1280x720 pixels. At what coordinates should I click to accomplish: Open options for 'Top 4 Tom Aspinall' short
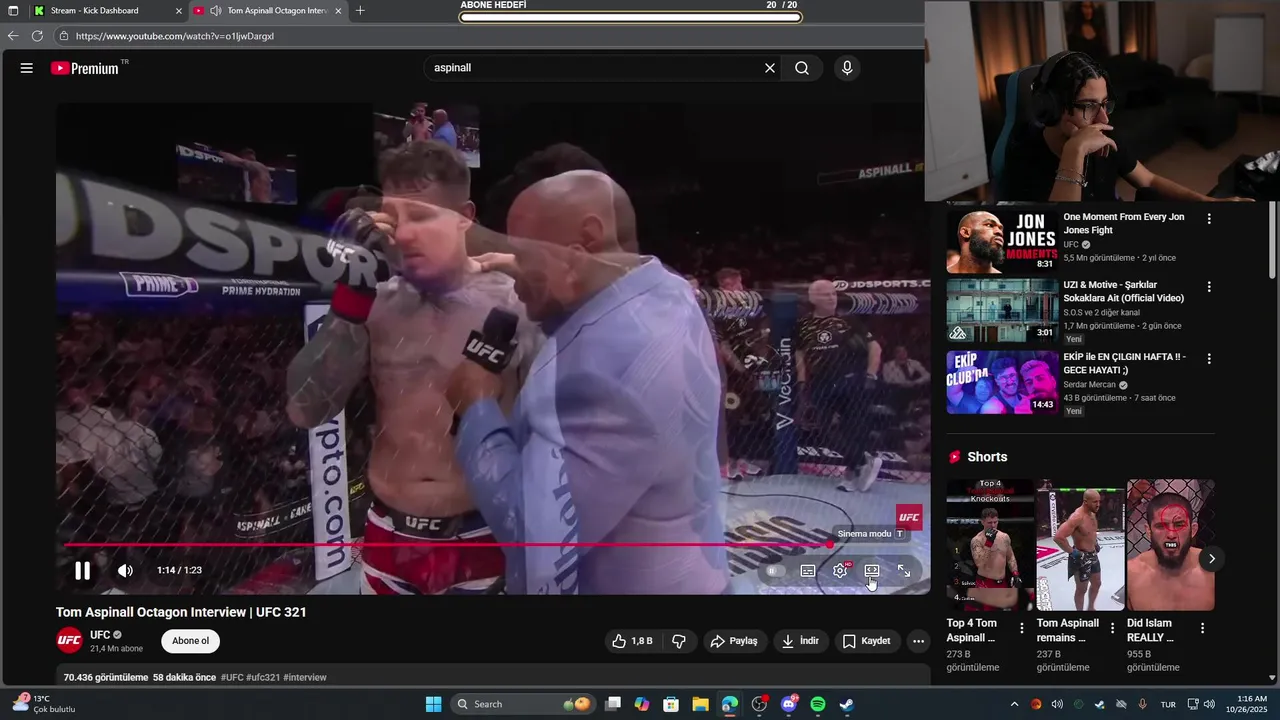(1022, 628)
